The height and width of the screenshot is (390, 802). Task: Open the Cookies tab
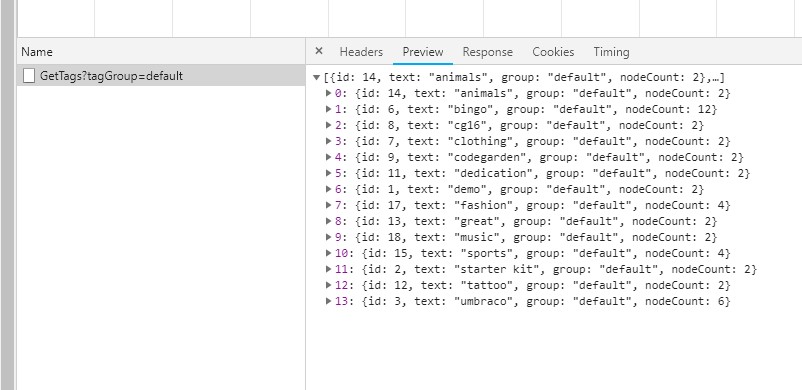[553, 52]
